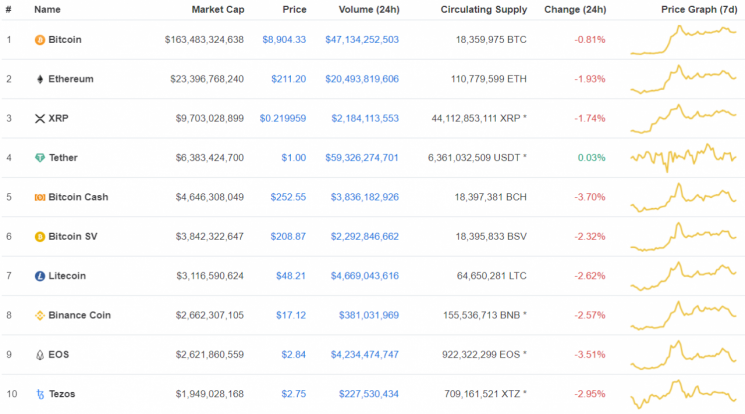Open the Bitcoin Cash name link
This screenshot has width=745, height=414.
coord(78,197)
